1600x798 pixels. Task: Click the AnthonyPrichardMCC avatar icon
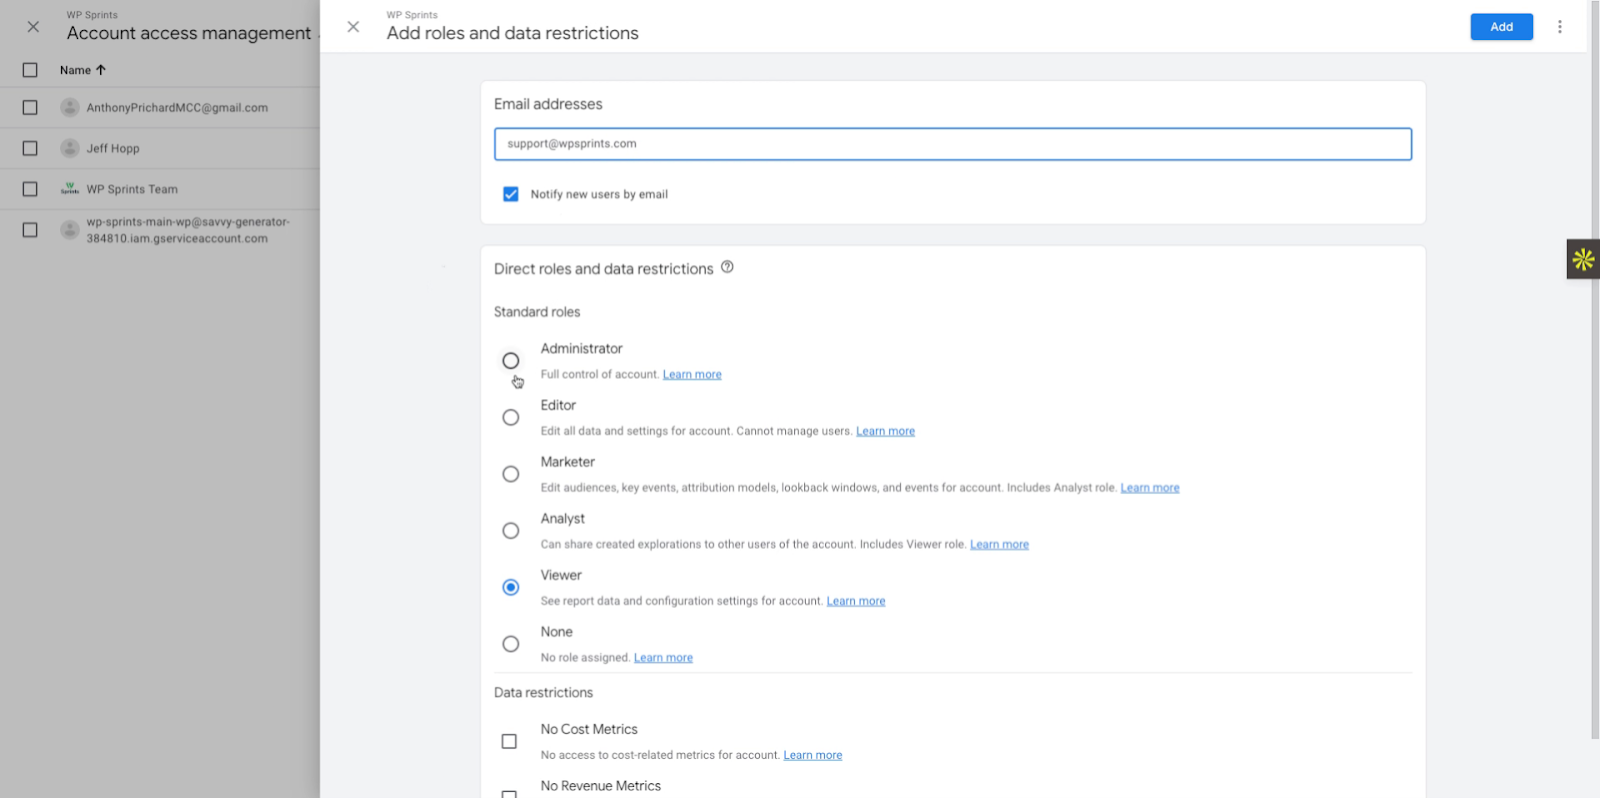point(70,107)
